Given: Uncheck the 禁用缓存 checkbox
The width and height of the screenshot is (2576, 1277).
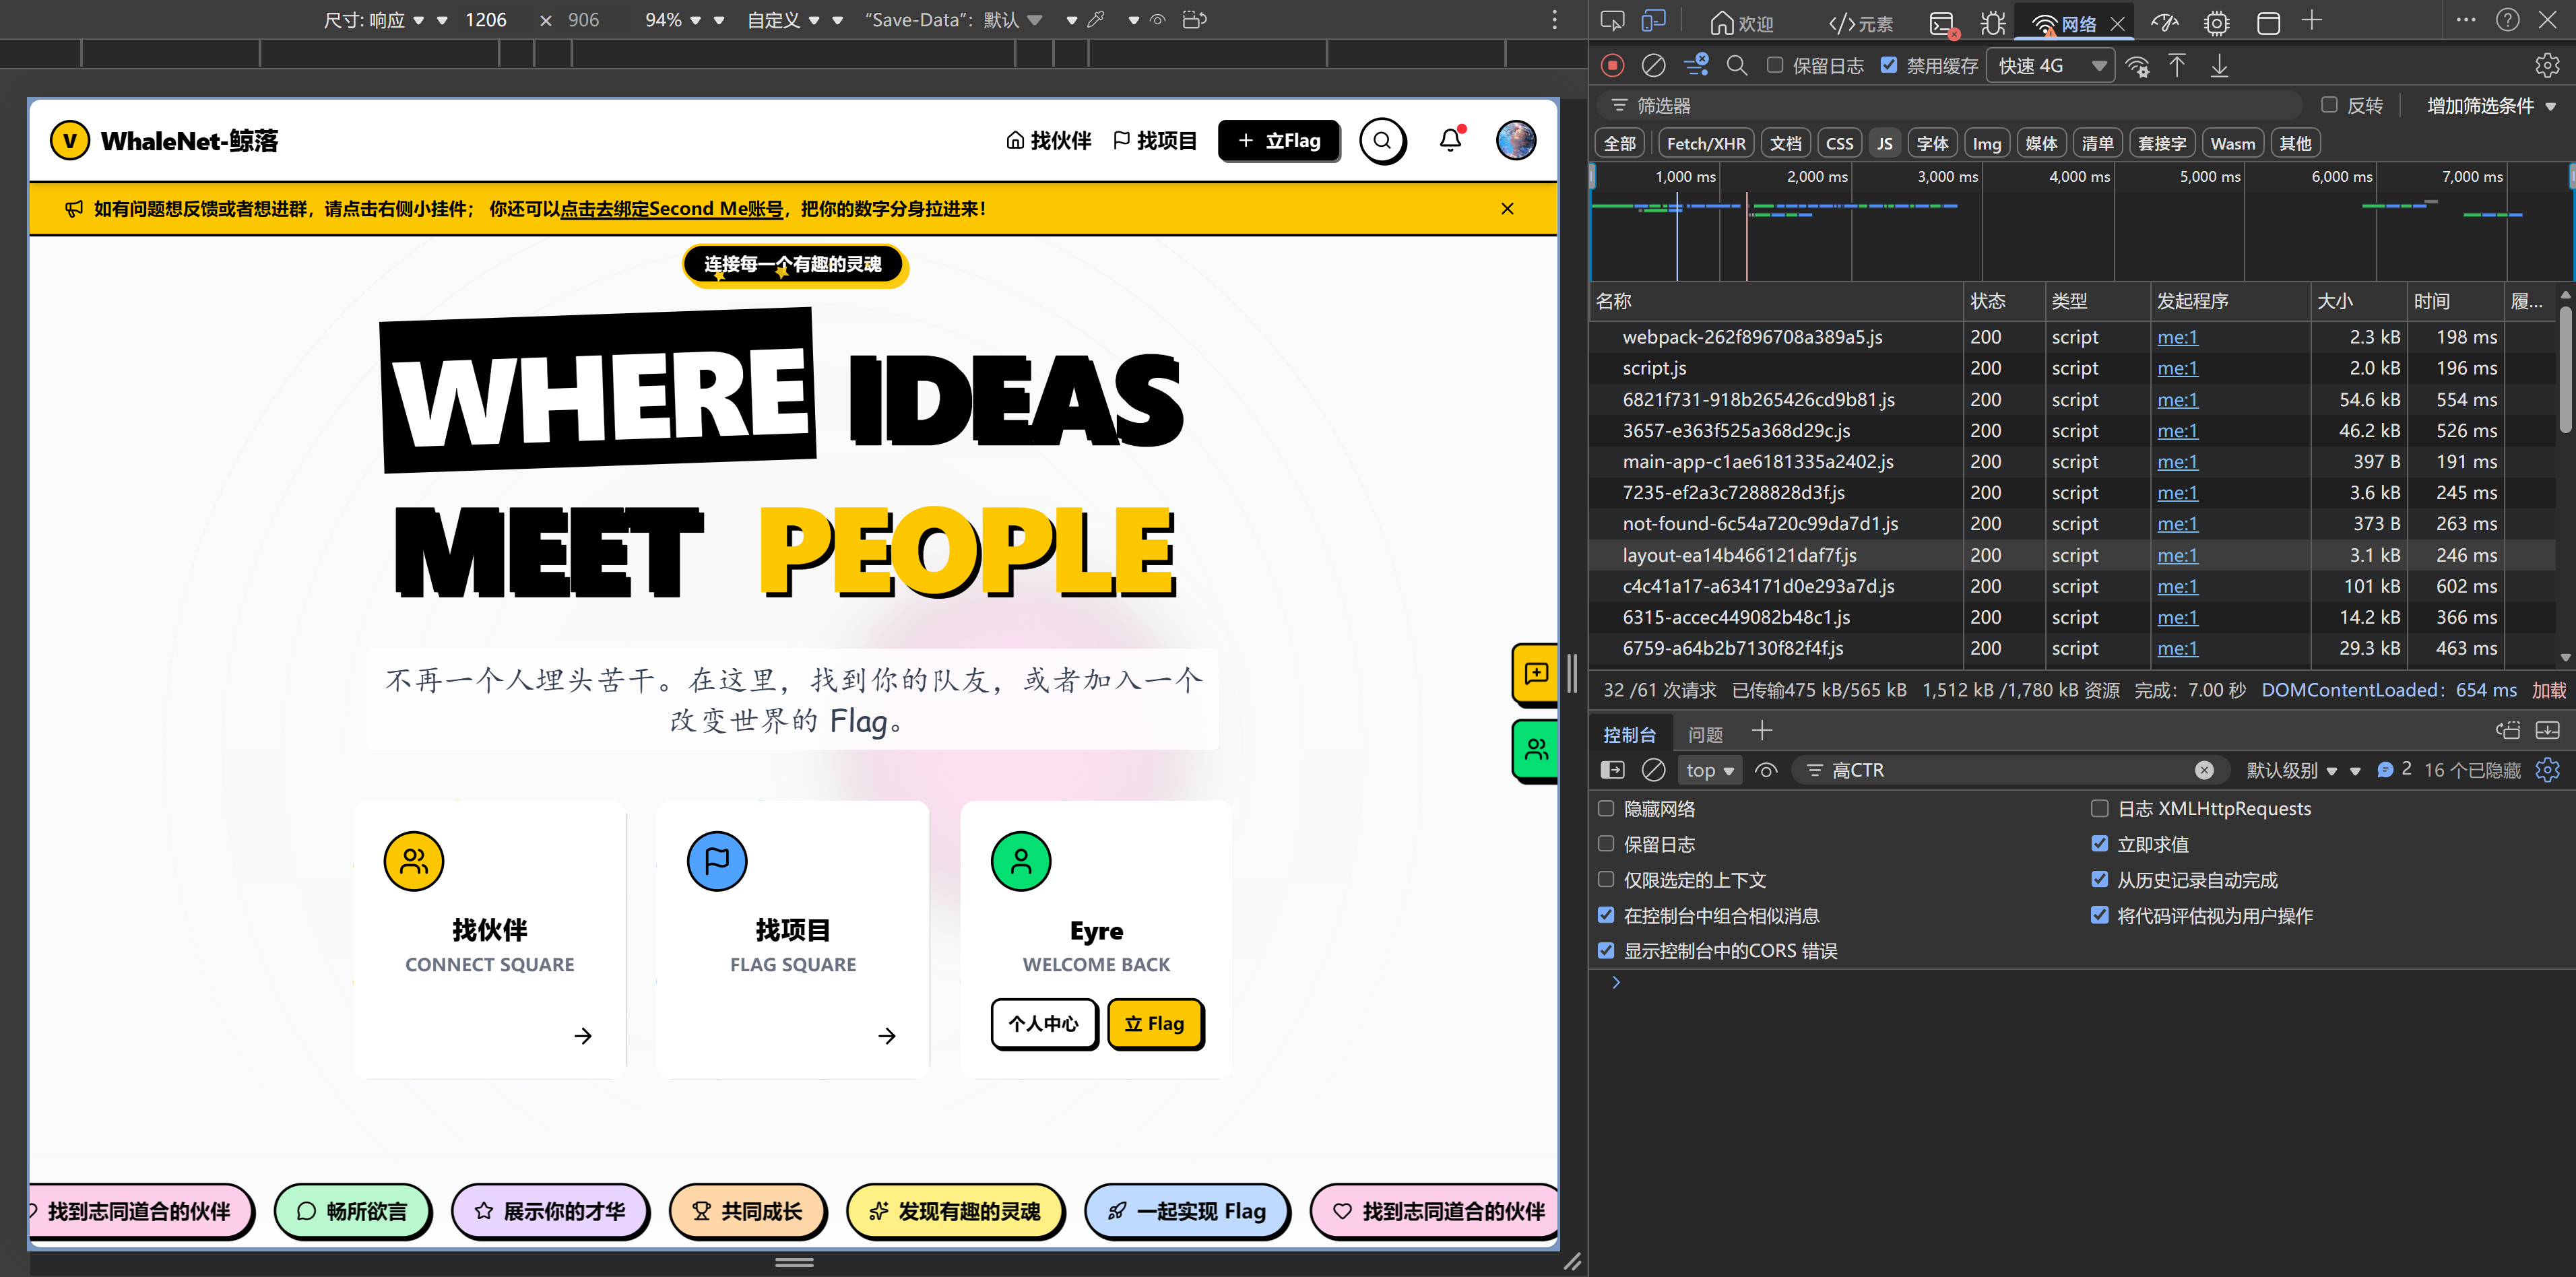Looking at the screenshot, I should pos(1889,66).
